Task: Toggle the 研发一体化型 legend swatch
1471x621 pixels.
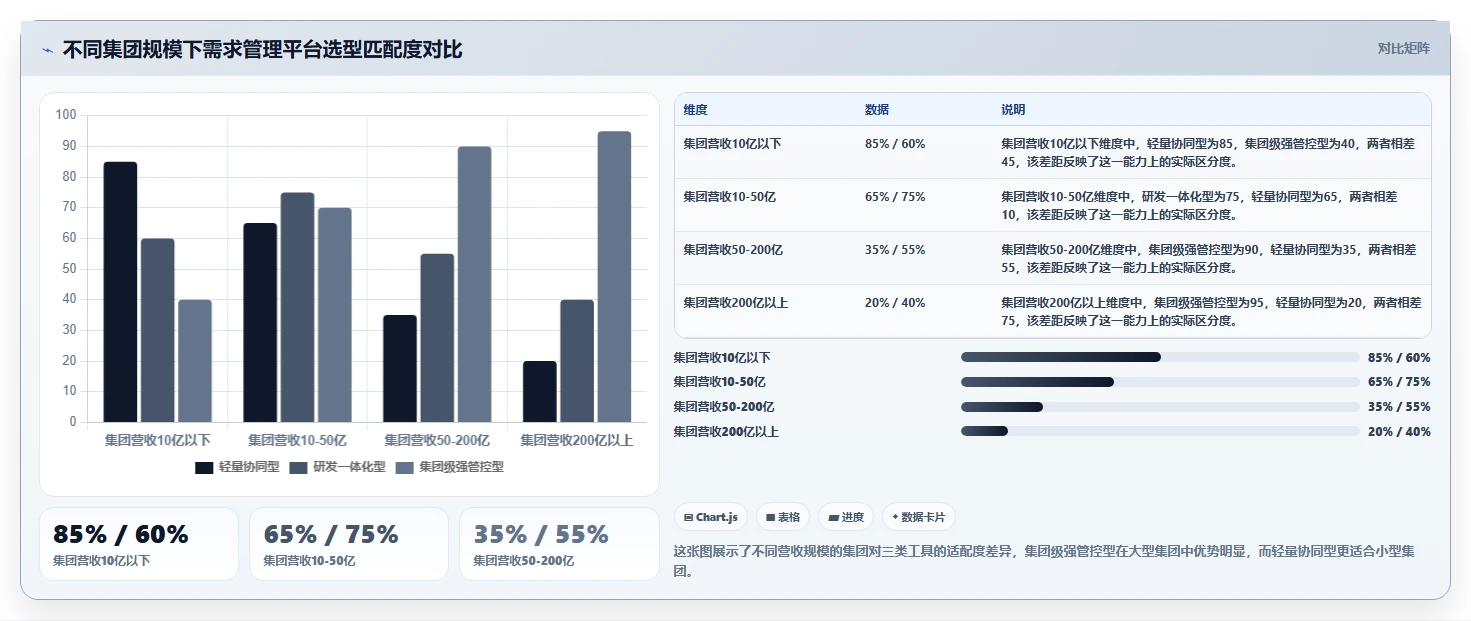Action: click(x=298, y=467)
